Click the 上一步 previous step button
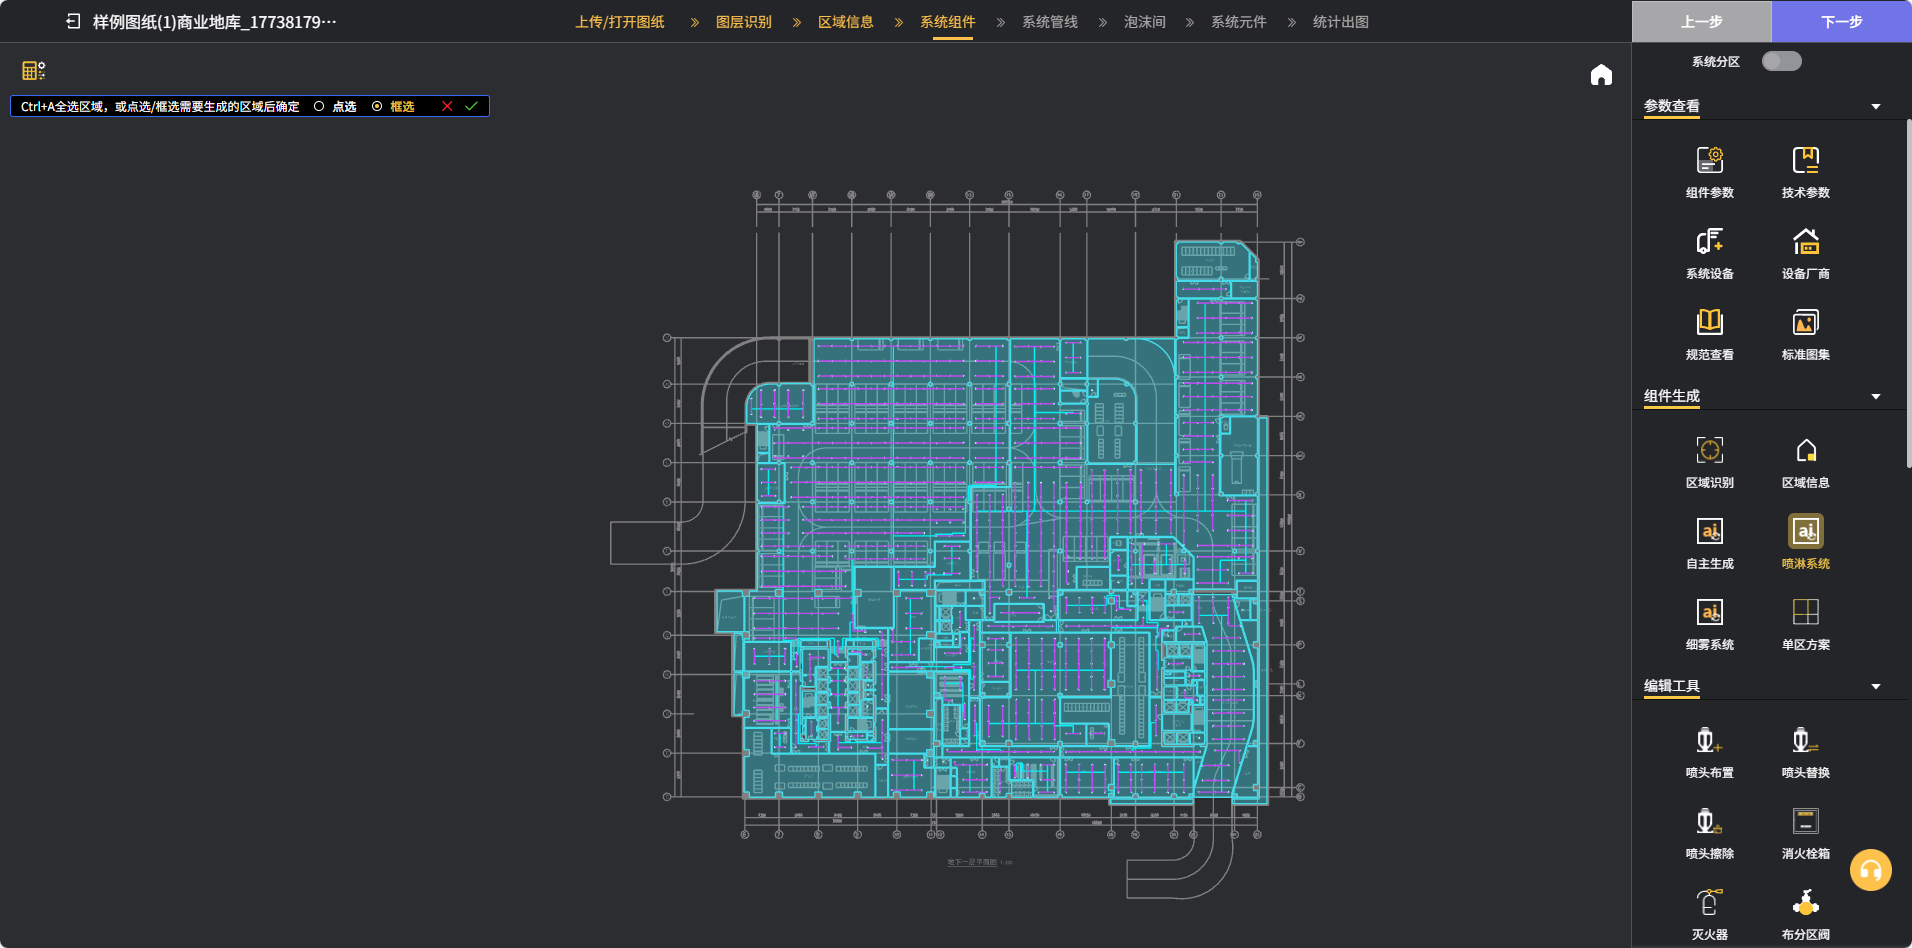The width and height of the screenshot is (1912, 948). point(1701,21)
